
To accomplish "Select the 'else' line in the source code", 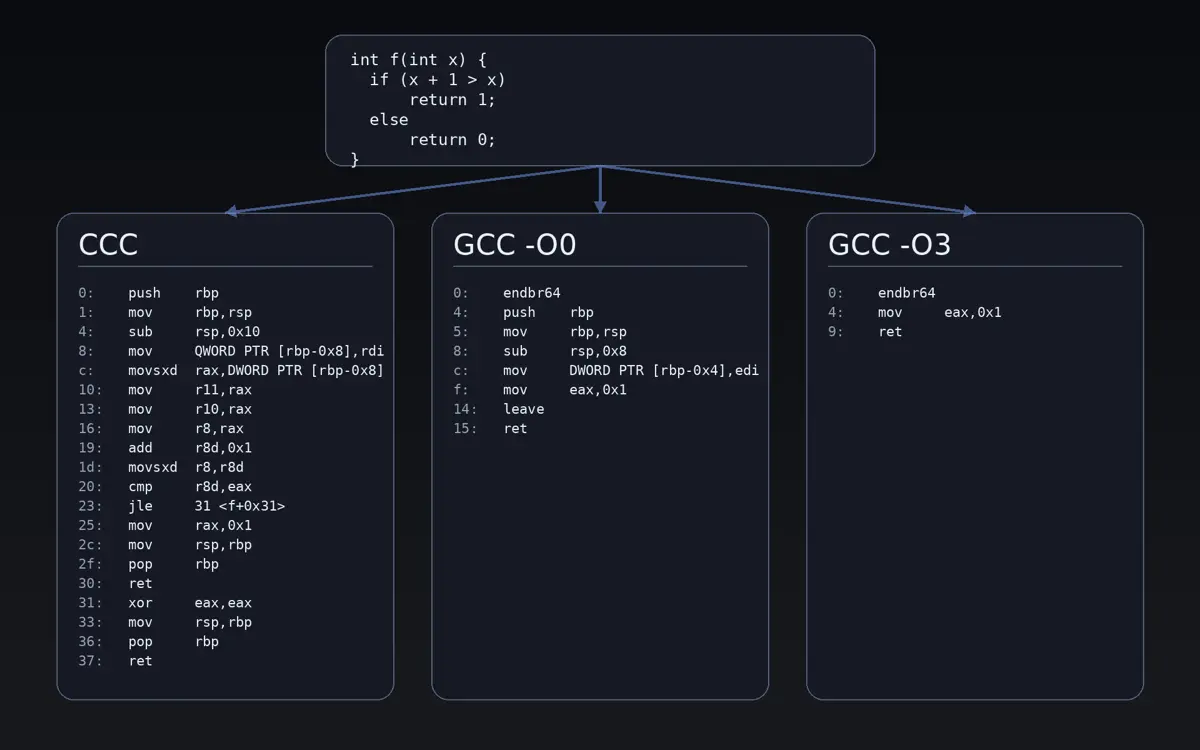I will pos(389,120).
